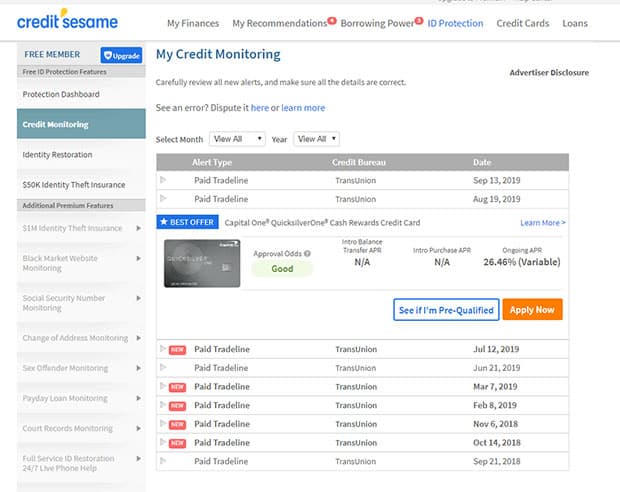This screenshot has height=492, width=620.
Task: Click NEW badge on Jul 12, 2019 row
Action: 178,350
